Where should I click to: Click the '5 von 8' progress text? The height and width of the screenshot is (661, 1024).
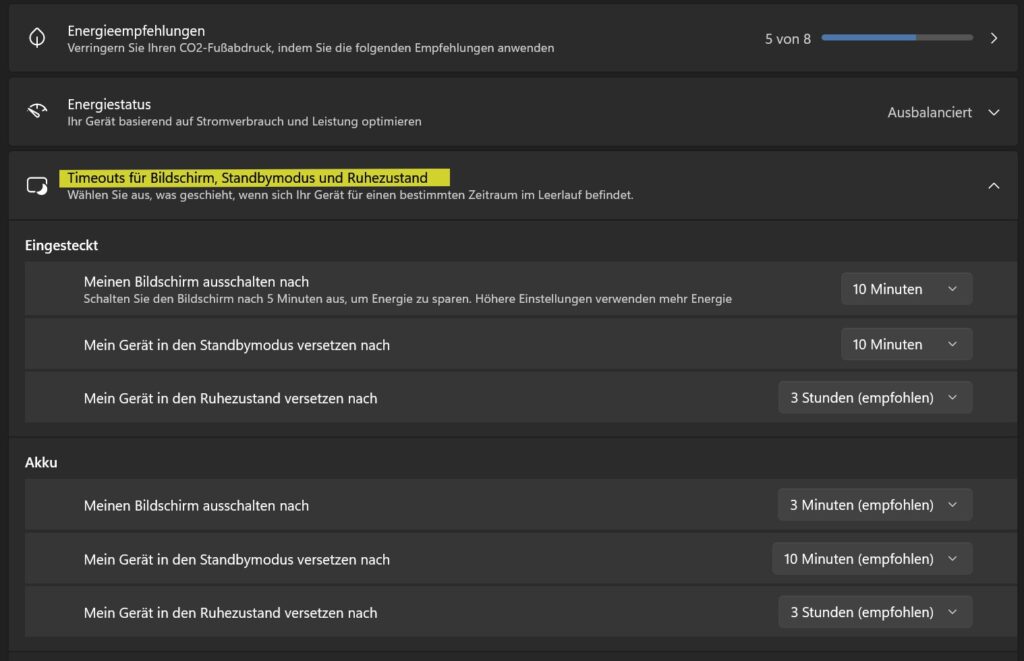pyautogui.click(x=788, y=39)
